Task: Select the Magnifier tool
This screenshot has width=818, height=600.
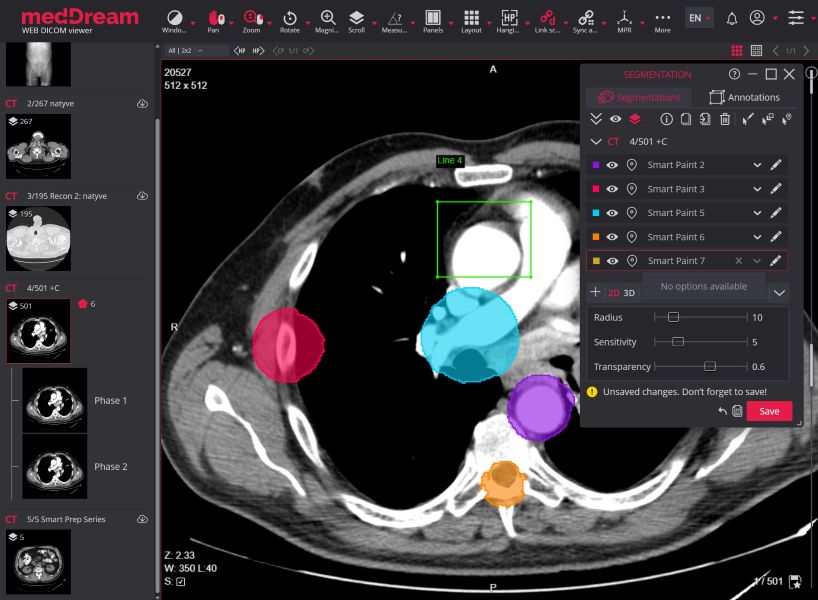Action: pos(327,21)
